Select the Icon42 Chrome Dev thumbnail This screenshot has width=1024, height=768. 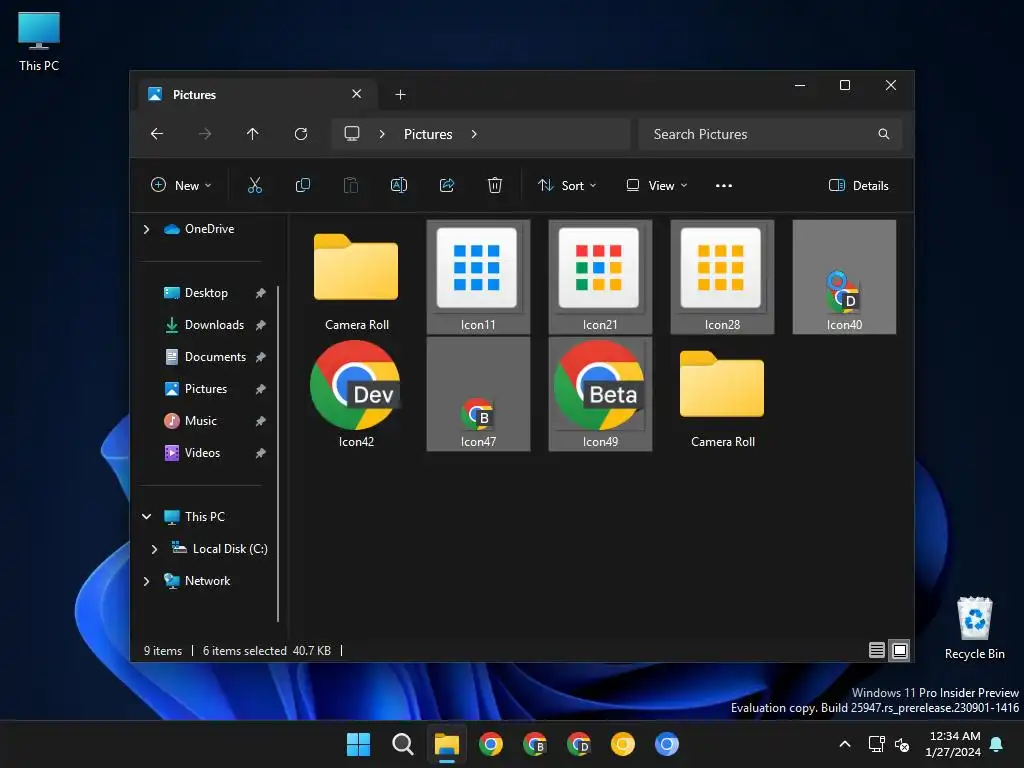pyautogui.click(x=356, y=394)
